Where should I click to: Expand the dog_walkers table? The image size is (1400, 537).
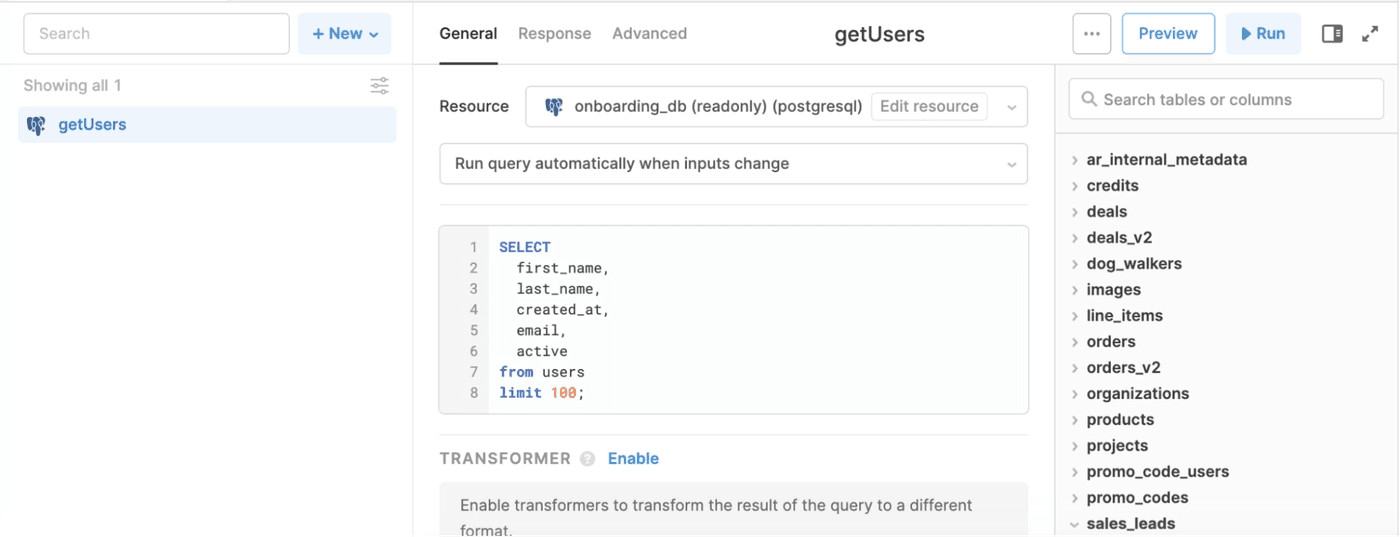pos(1075,264)
